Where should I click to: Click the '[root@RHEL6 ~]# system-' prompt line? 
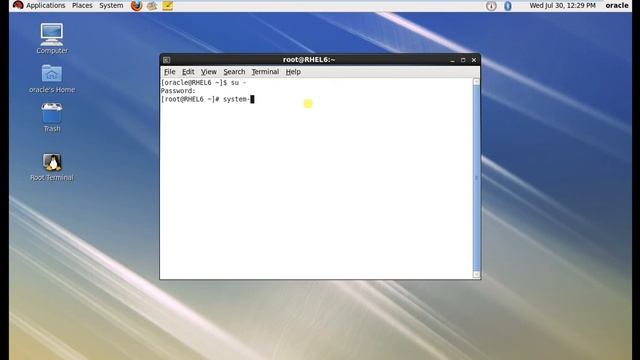tap(207, 99)
